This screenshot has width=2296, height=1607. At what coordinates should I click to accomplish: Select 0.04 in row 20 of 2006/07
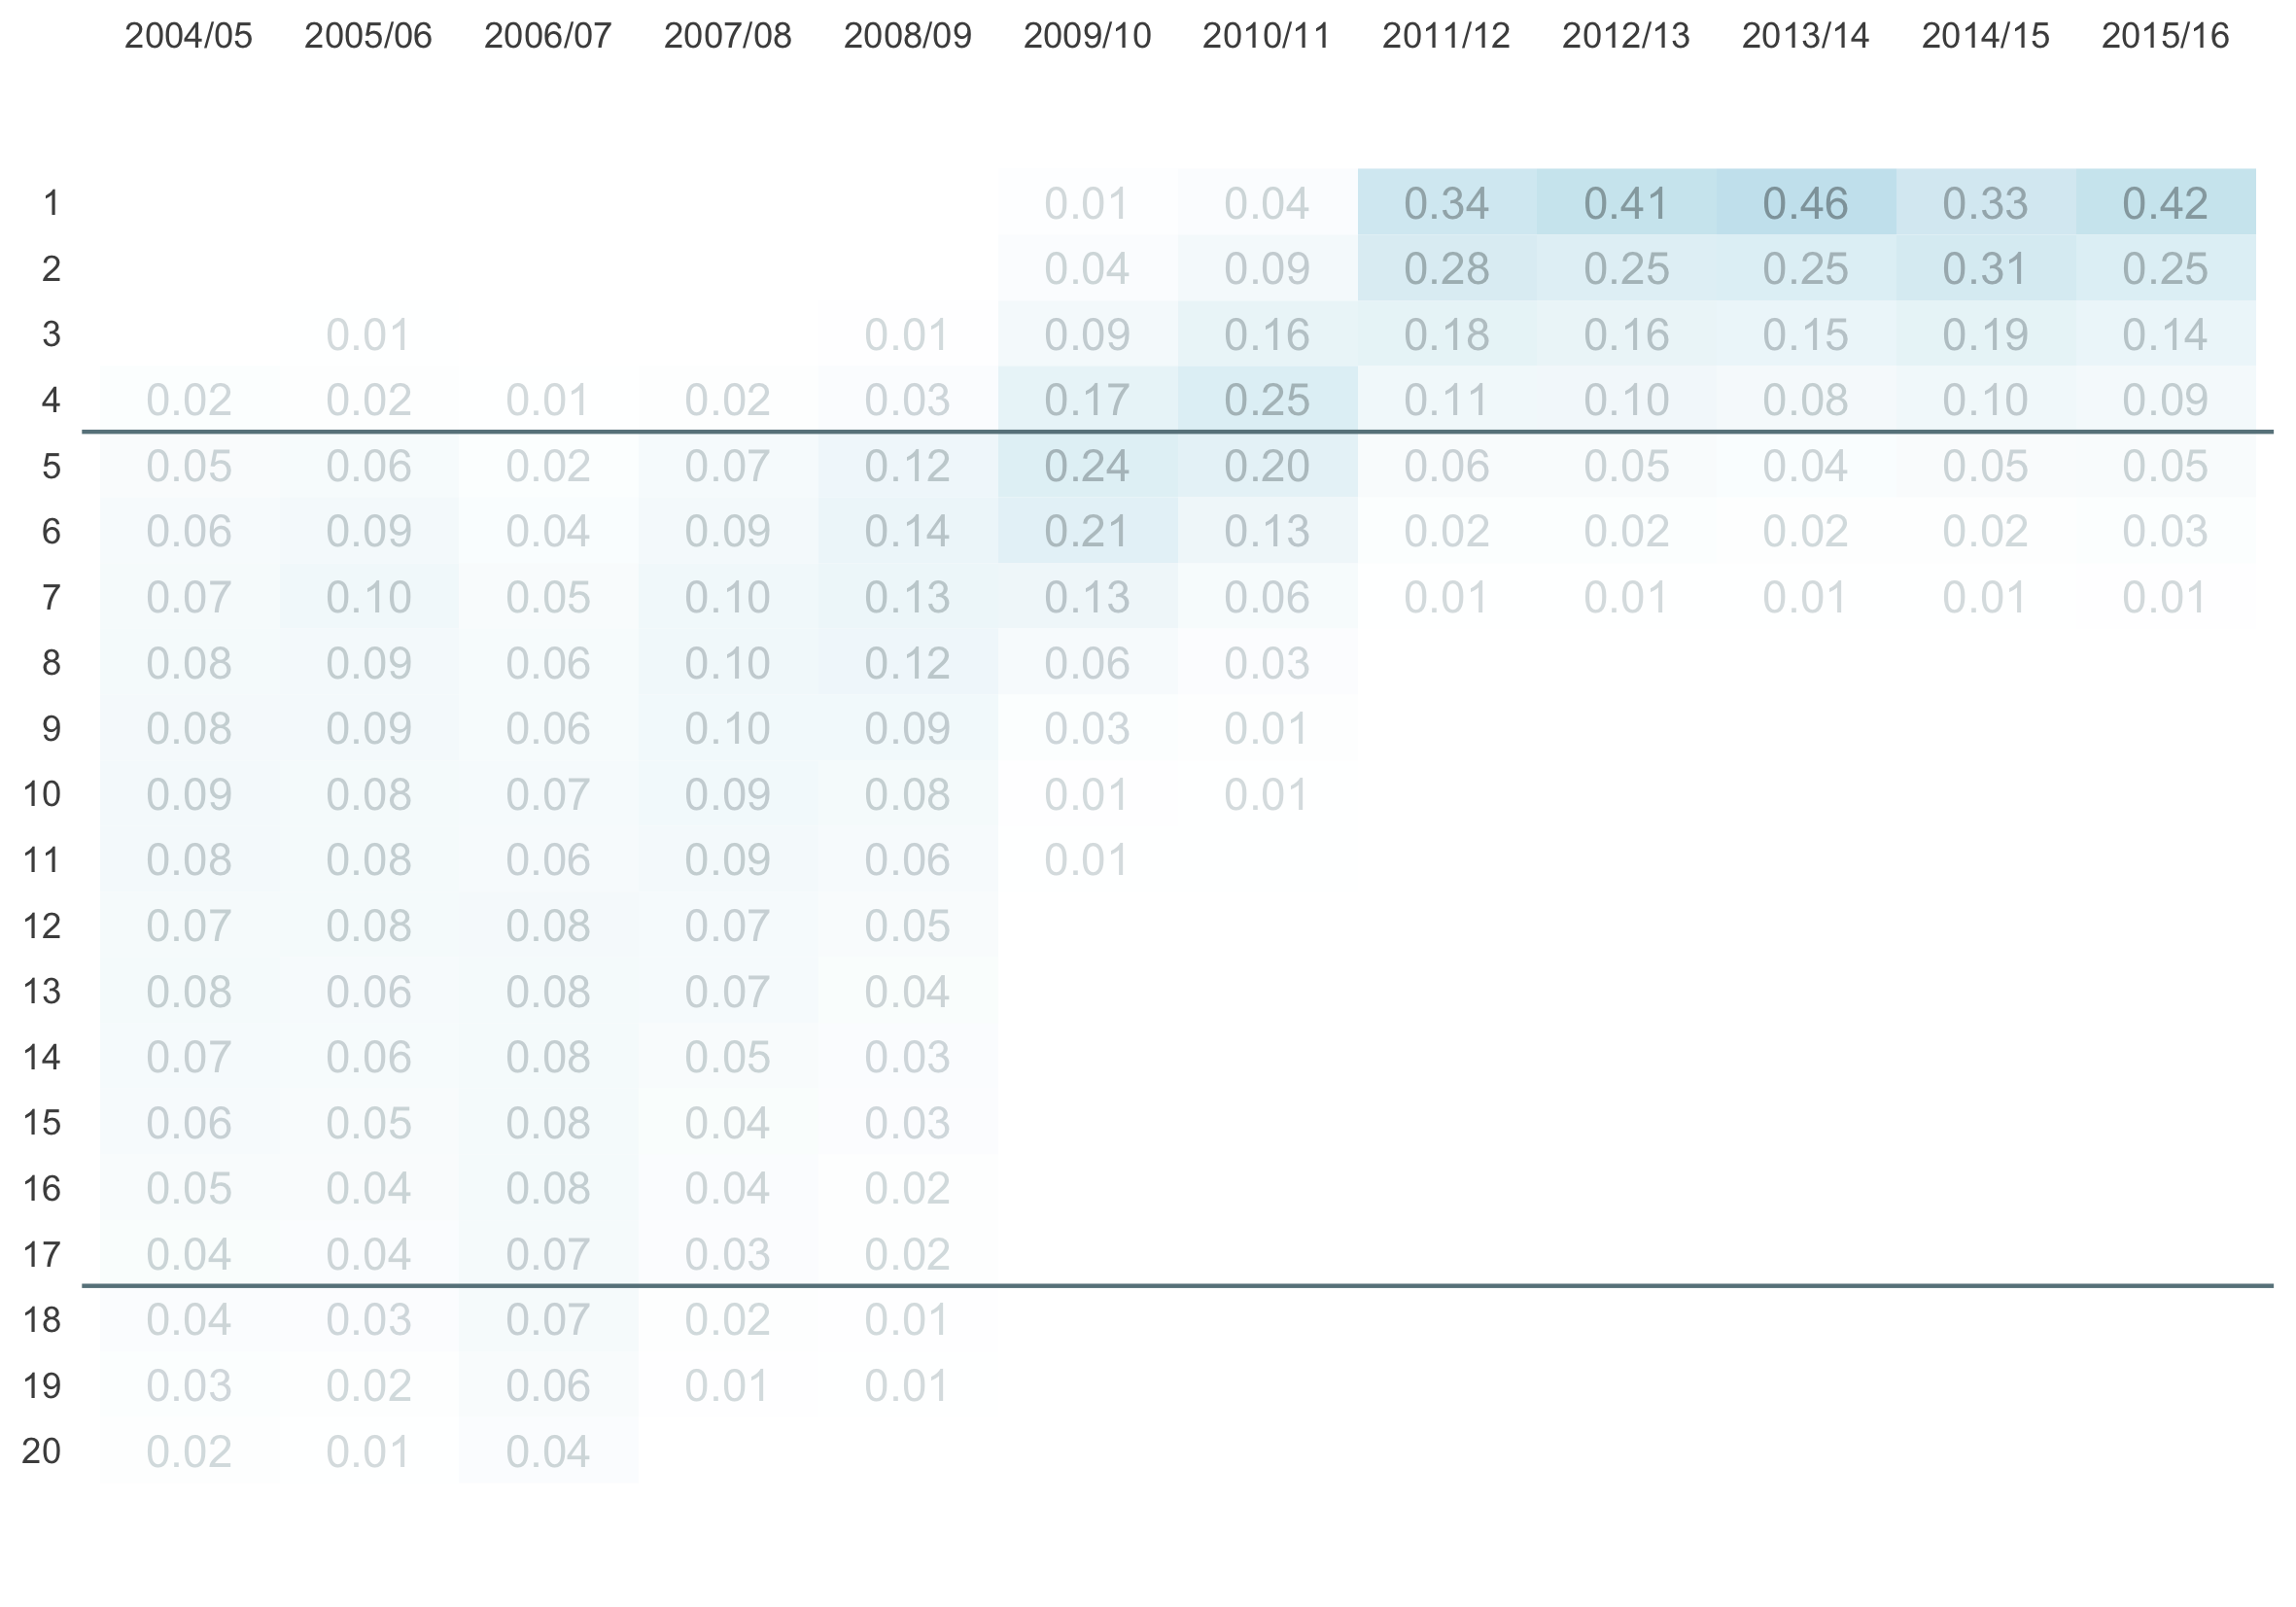click(x=548, y=1451)
